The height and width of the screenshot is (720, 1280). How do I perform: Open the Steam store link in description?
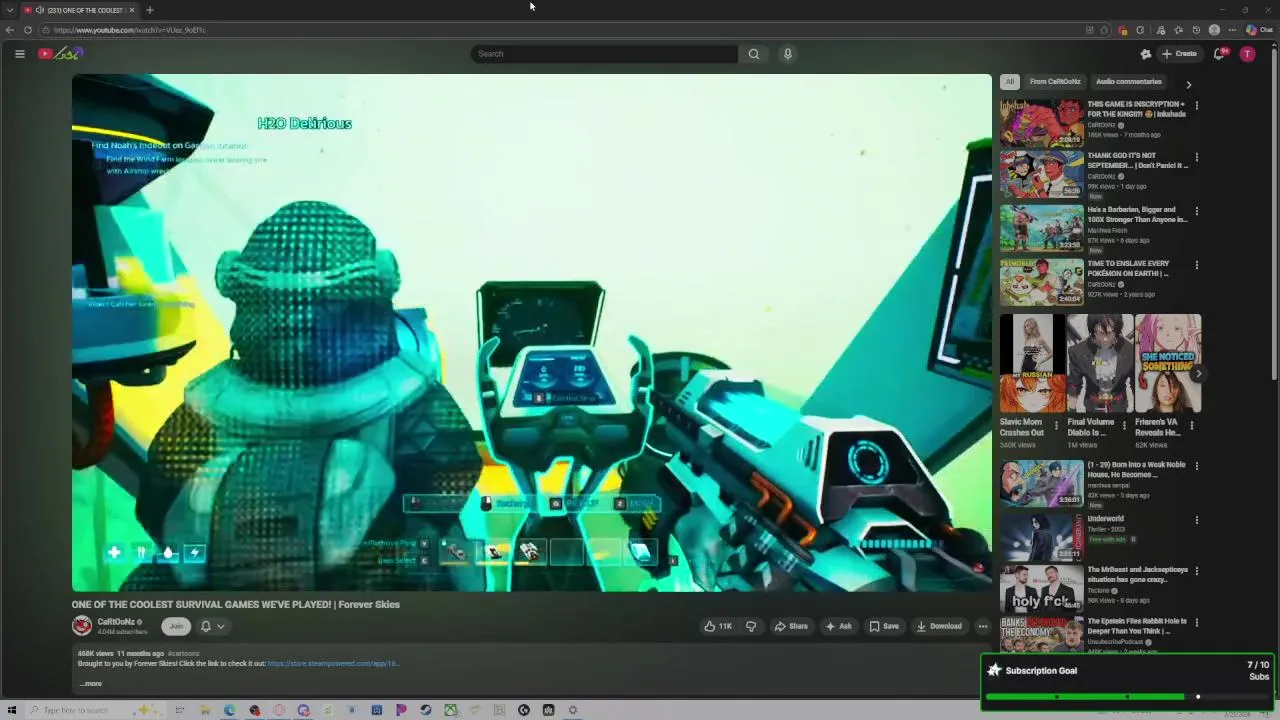[x=333, y=663]
